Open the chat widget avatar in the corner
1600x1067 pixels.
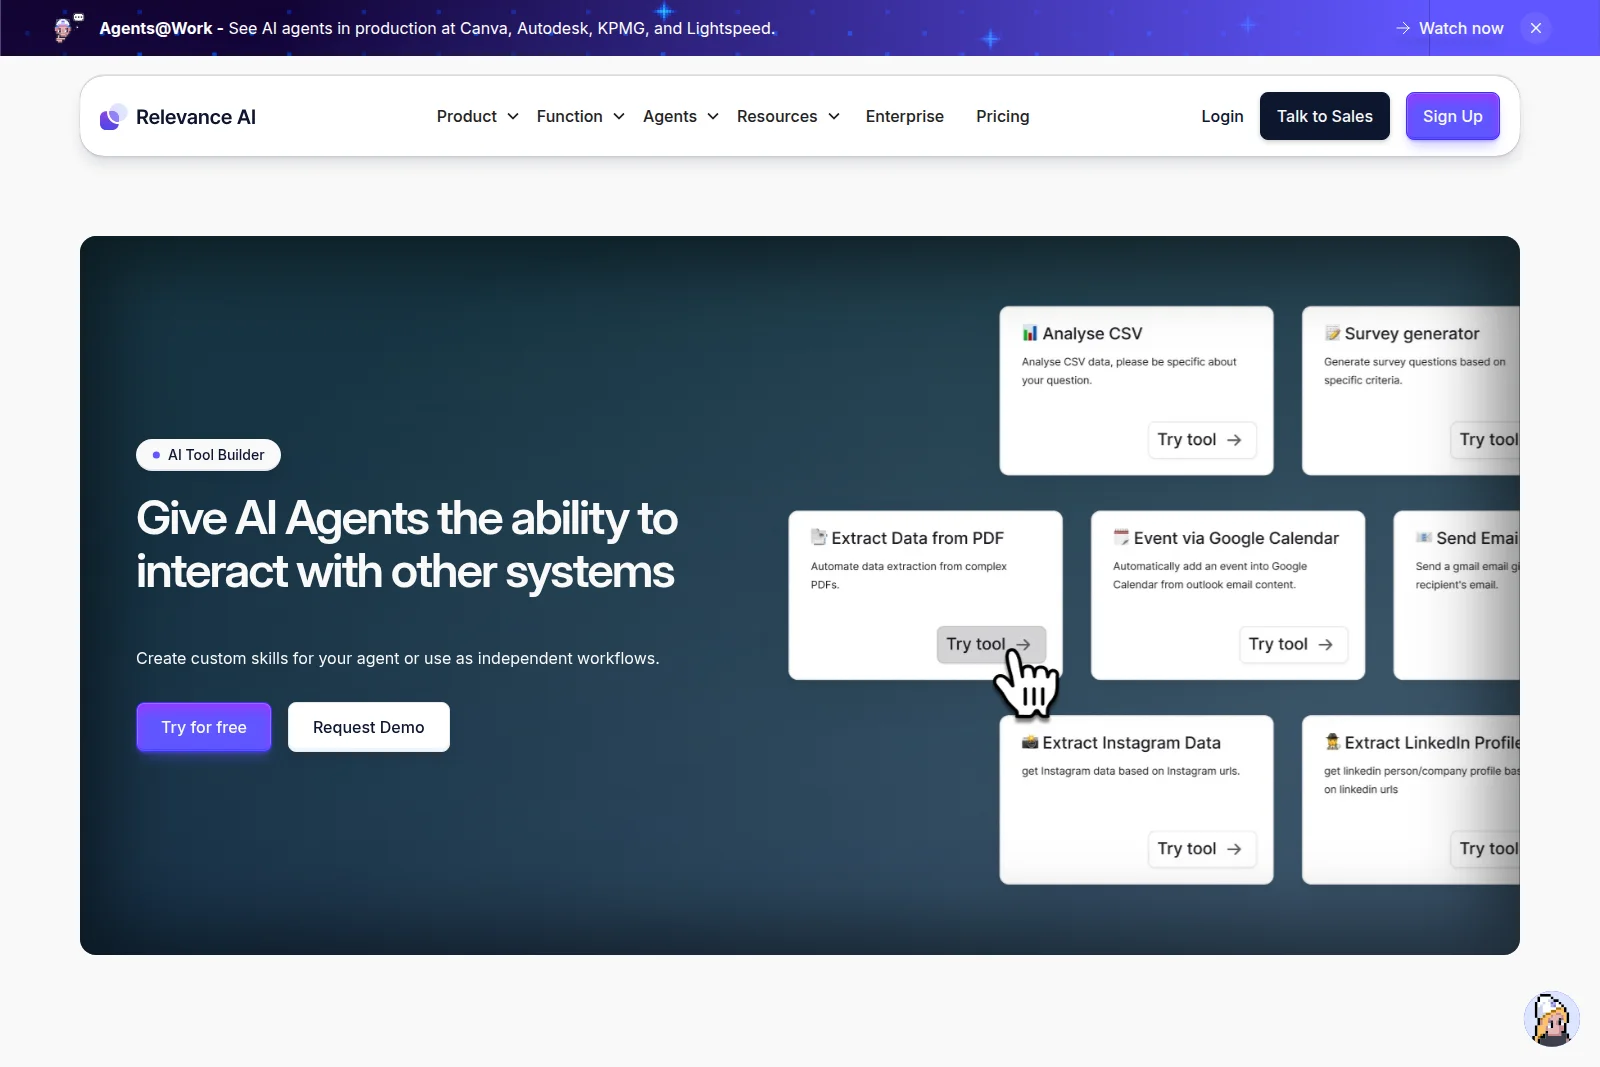point(1551,1018)
